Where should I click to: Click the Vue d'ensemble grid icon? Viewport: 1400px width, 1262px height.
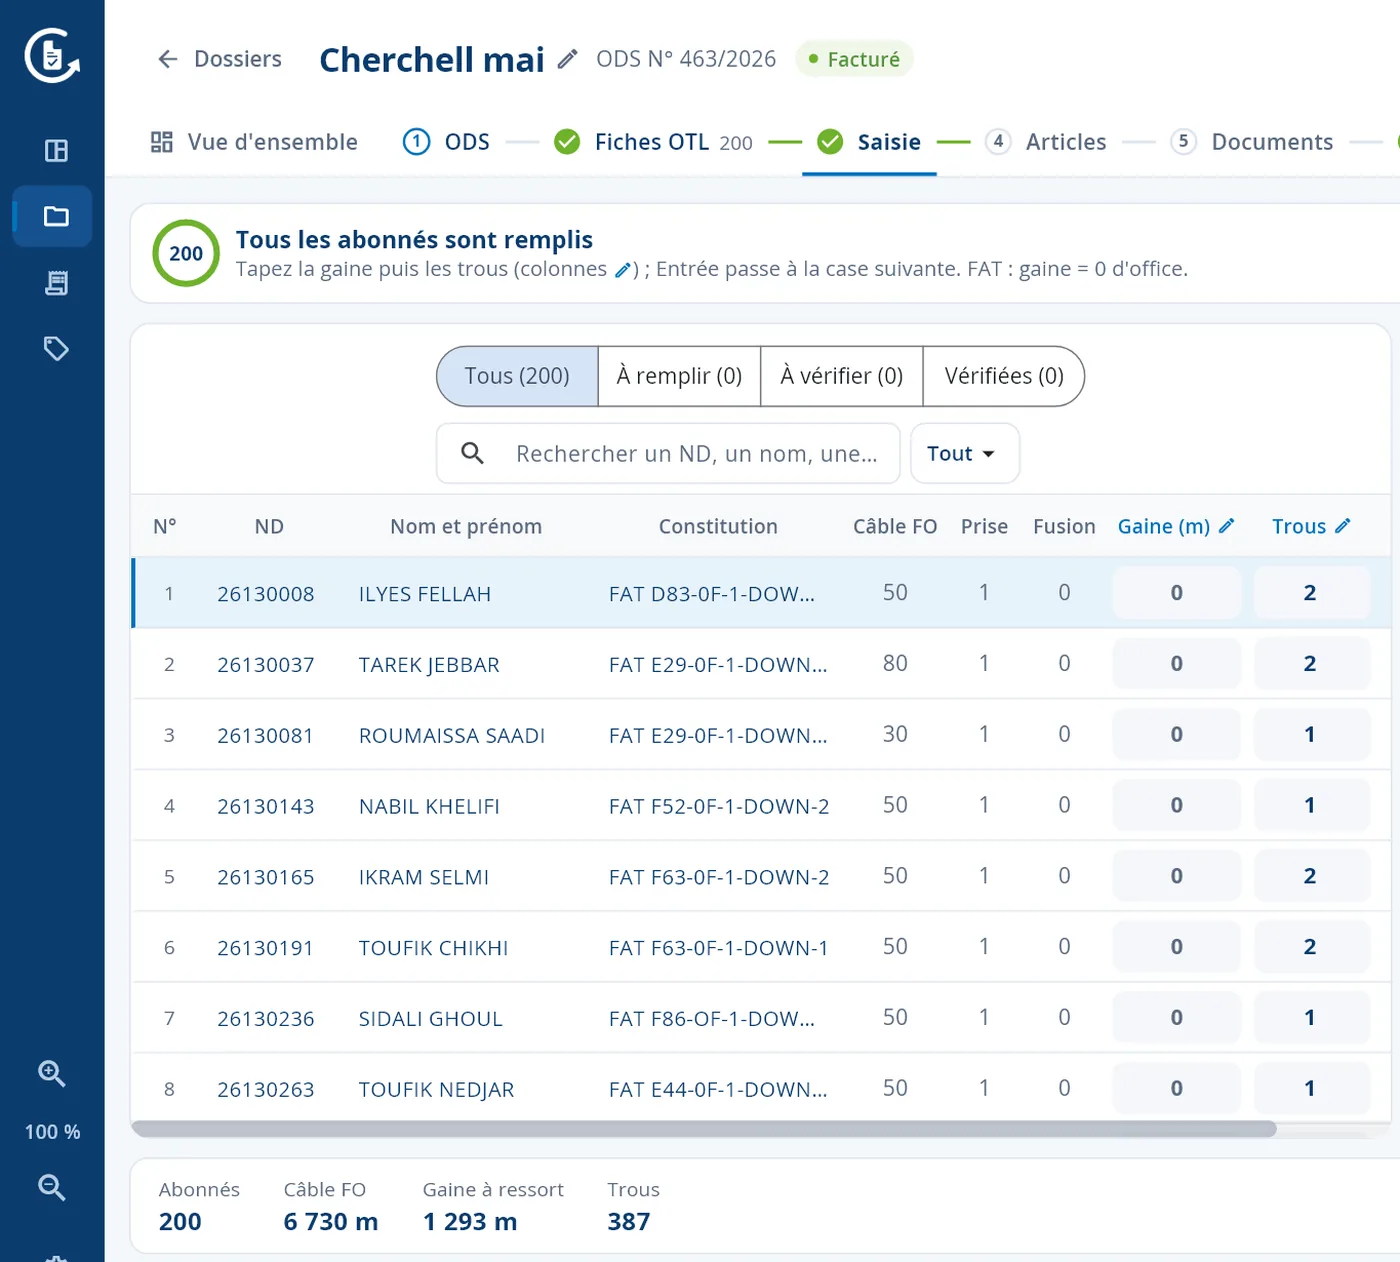(x=162, y=142)
